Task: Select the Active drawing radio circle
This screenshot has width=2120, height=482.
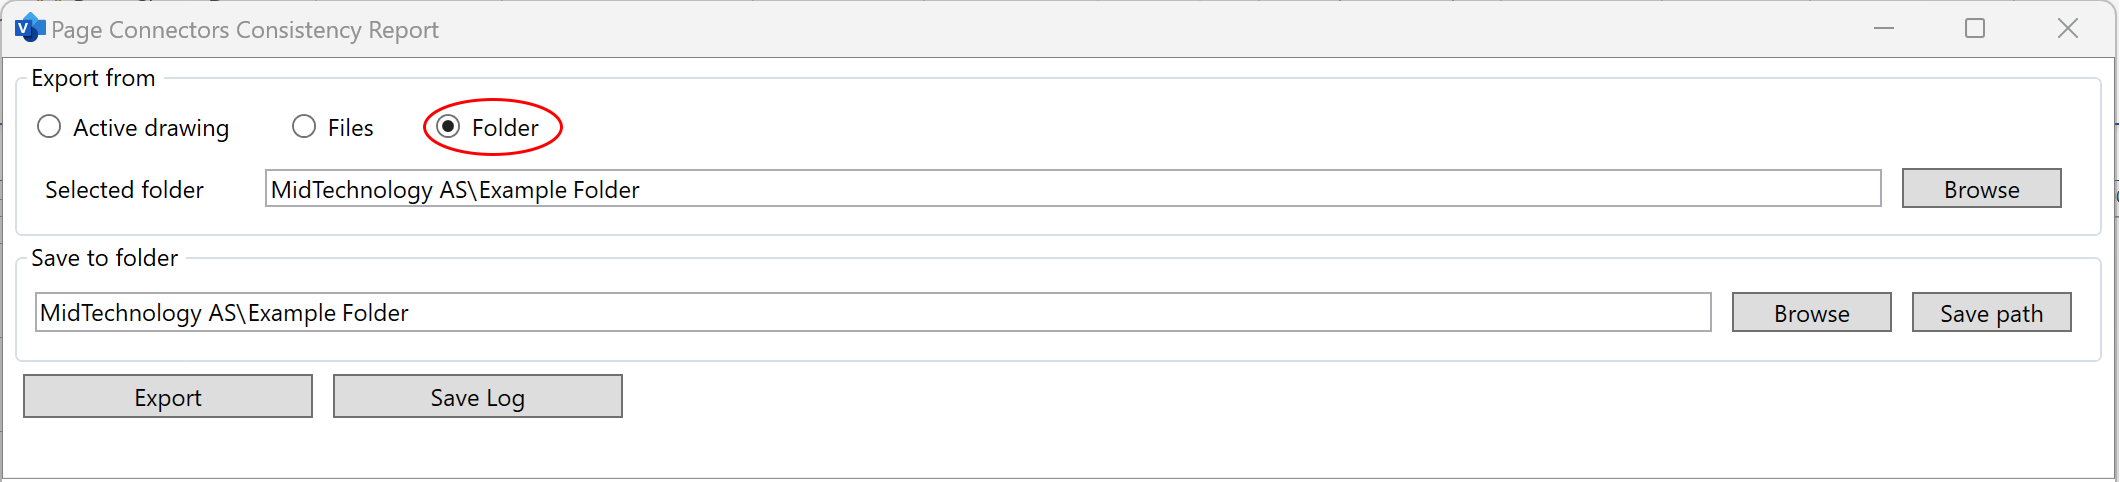Action: point(49,127)
